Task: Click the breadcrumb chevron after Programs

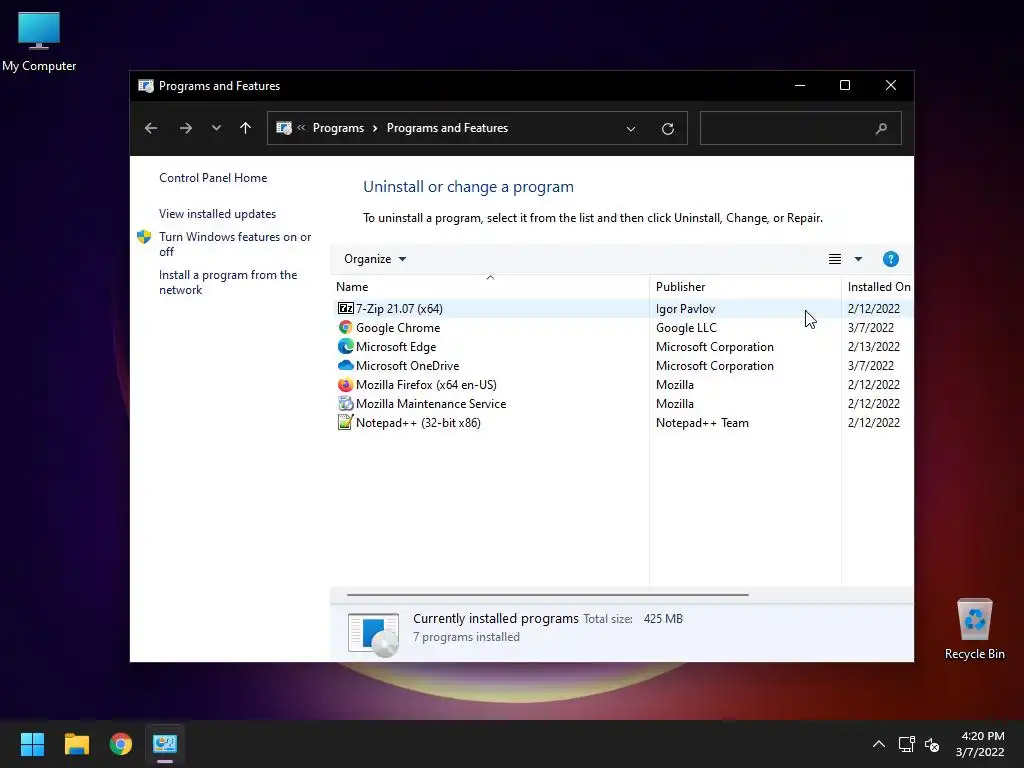Action: click(x=375, y=128)
